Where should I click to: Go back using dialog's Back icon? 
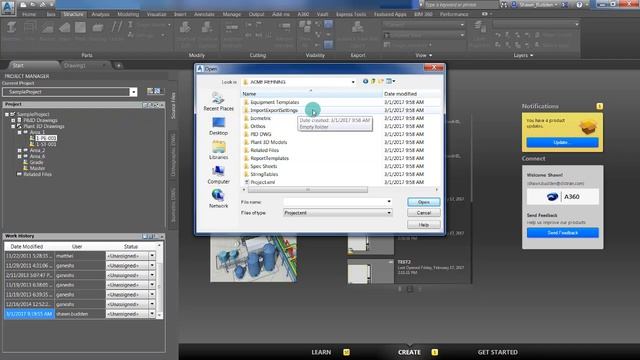(x=365, y=82)
